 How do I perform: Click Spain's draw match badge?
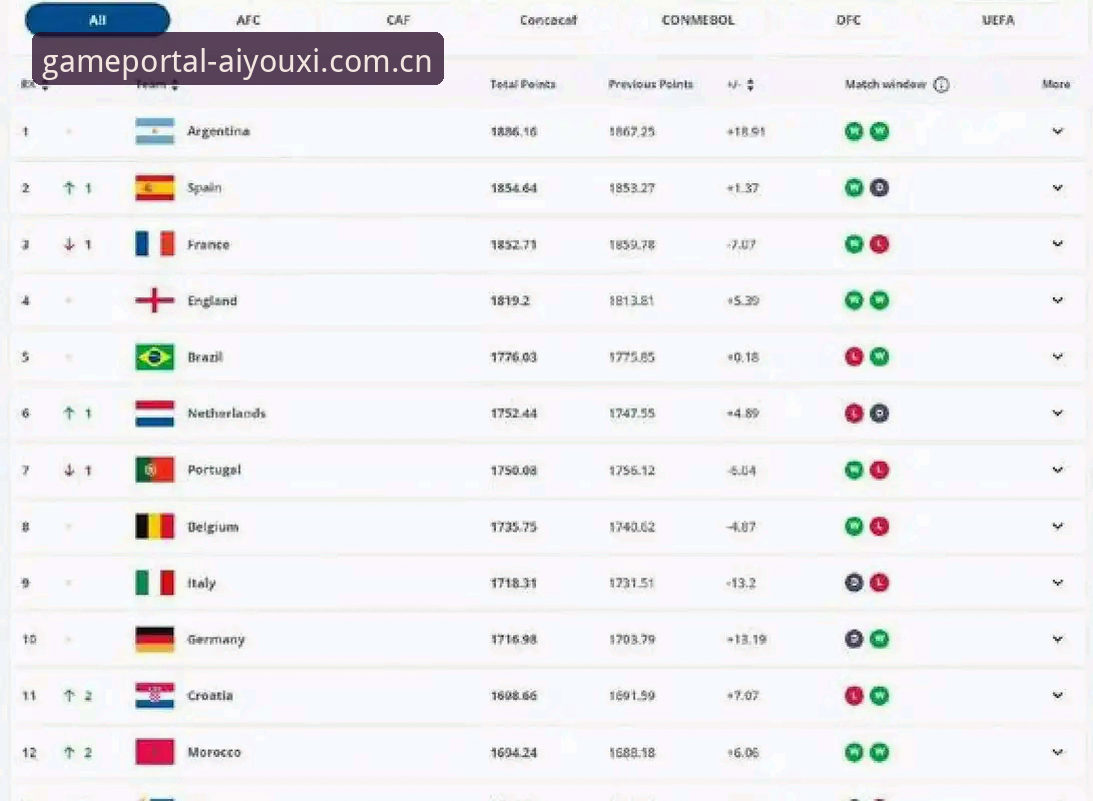879,188
